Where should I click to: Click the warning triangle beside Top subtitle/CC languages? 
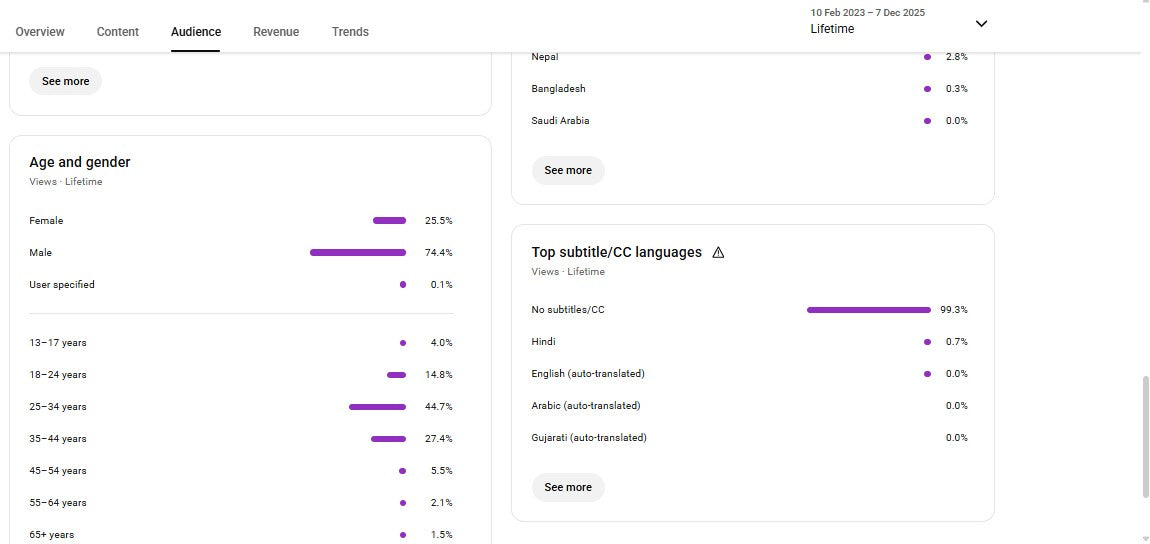[718, 253]
